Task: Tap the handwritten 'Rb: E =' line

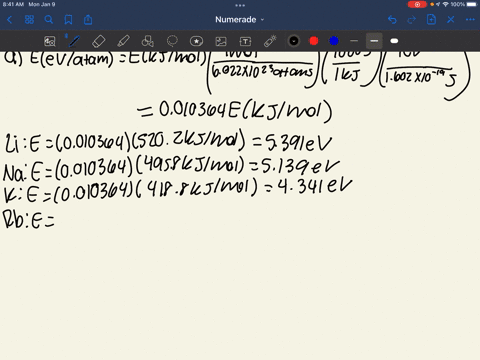Action: point(28,220)
